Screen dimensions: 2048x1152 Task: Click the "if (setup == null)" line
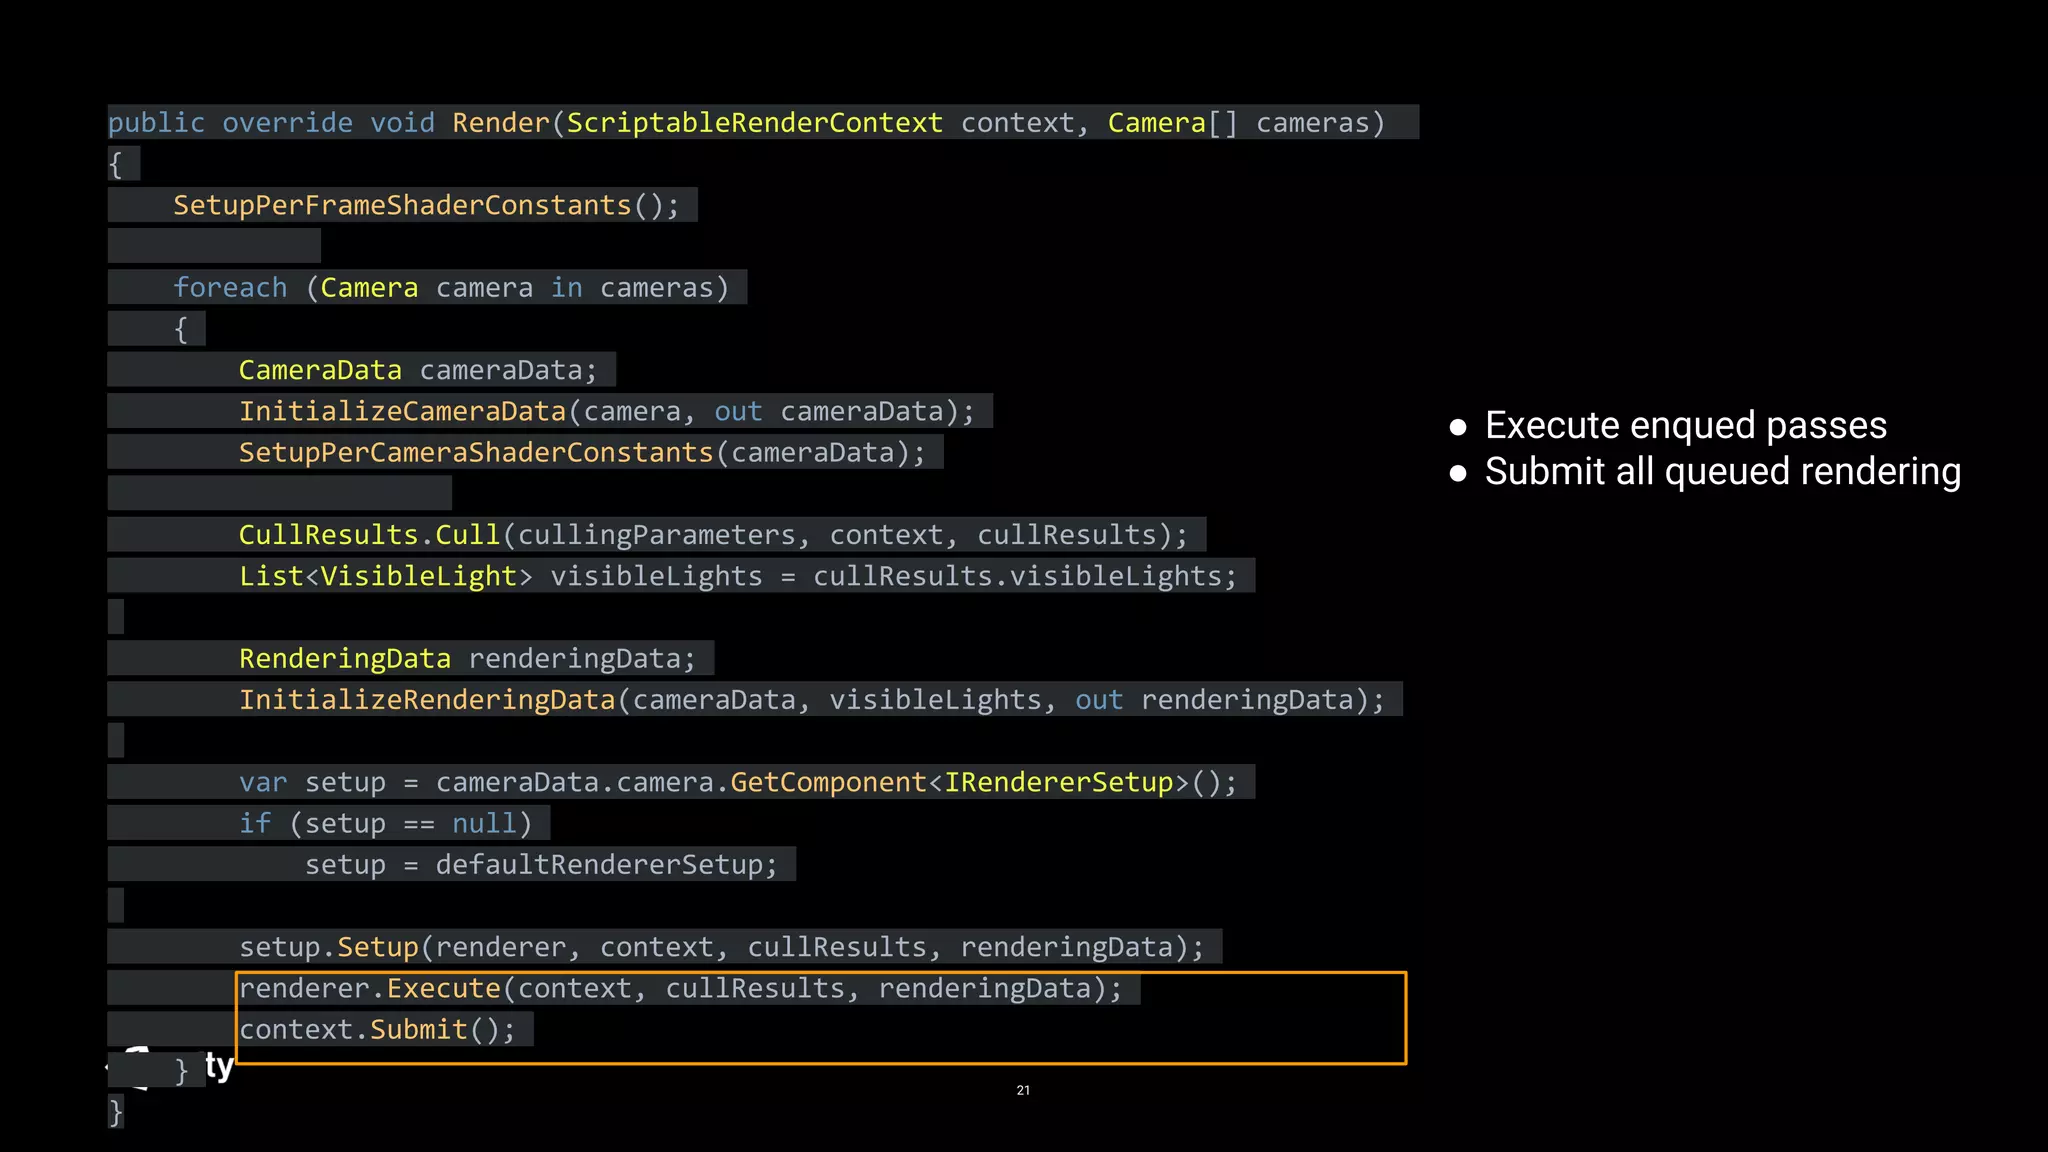pos(385,824)
